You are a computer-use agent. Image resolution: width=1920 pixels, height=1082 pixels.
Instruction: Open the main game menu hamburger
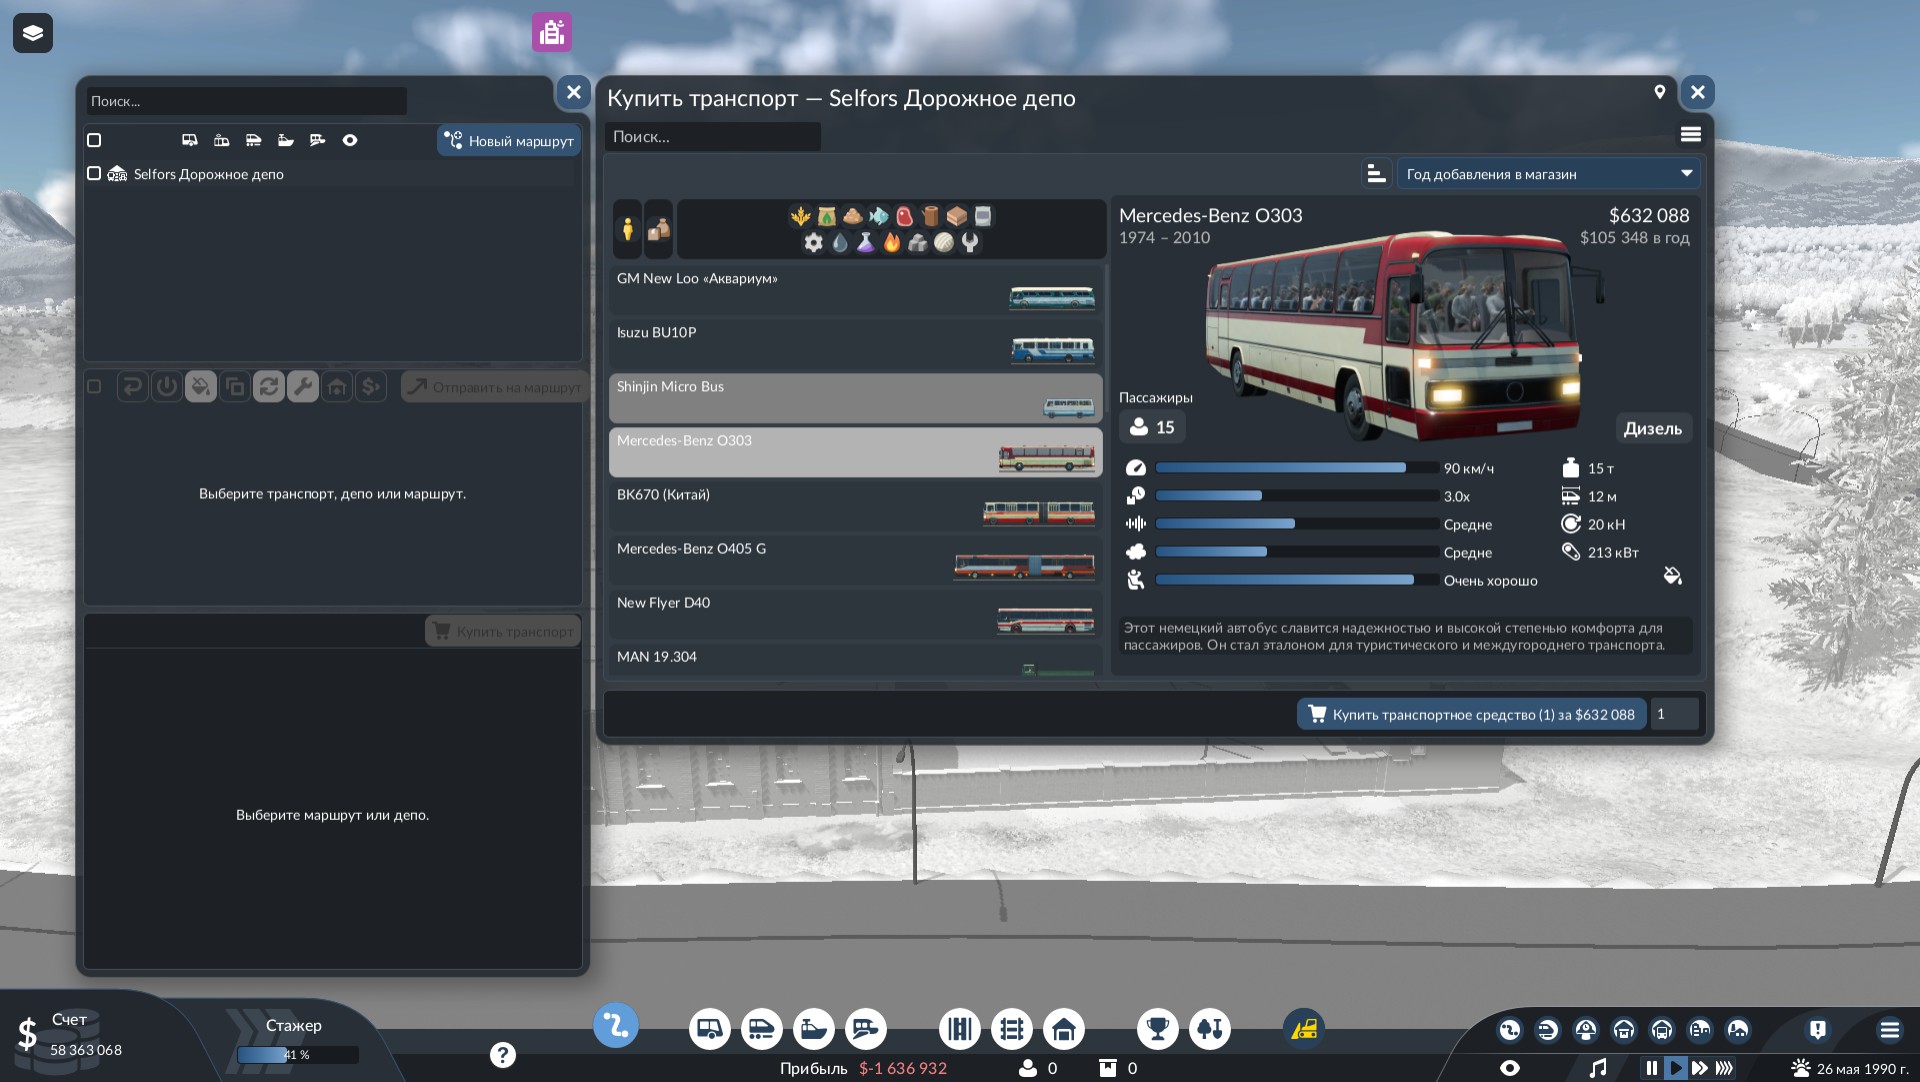click(1890, 1029)
